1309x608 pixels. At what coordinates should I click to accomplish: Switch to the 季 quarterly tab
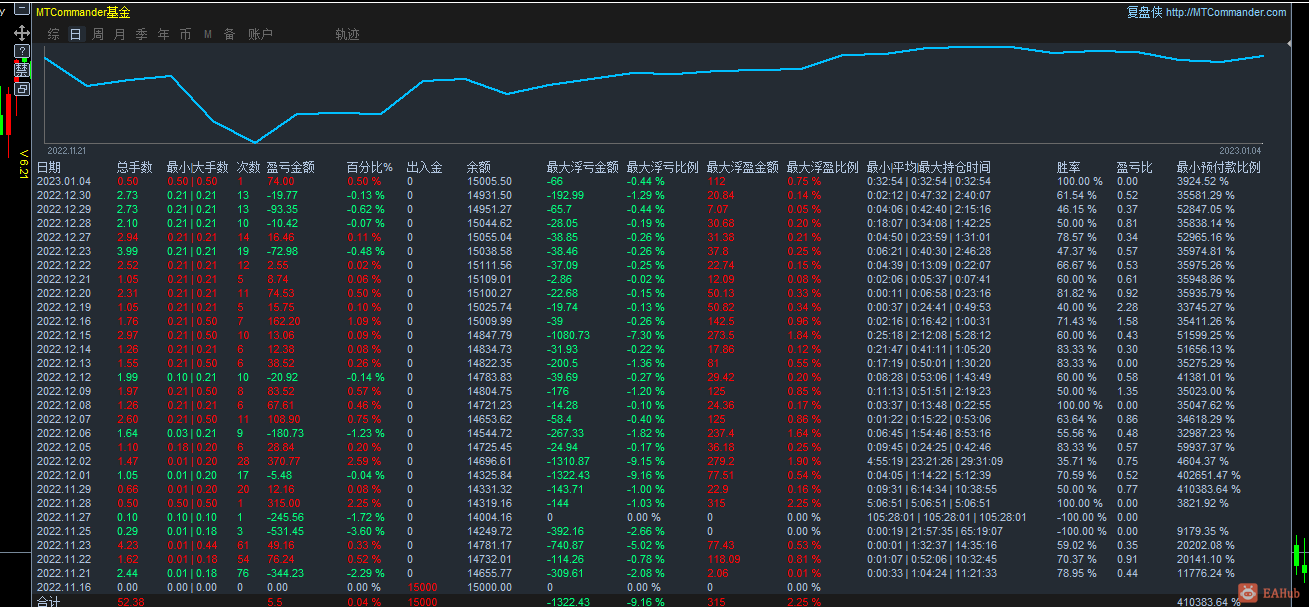click(x=142, y=34)
